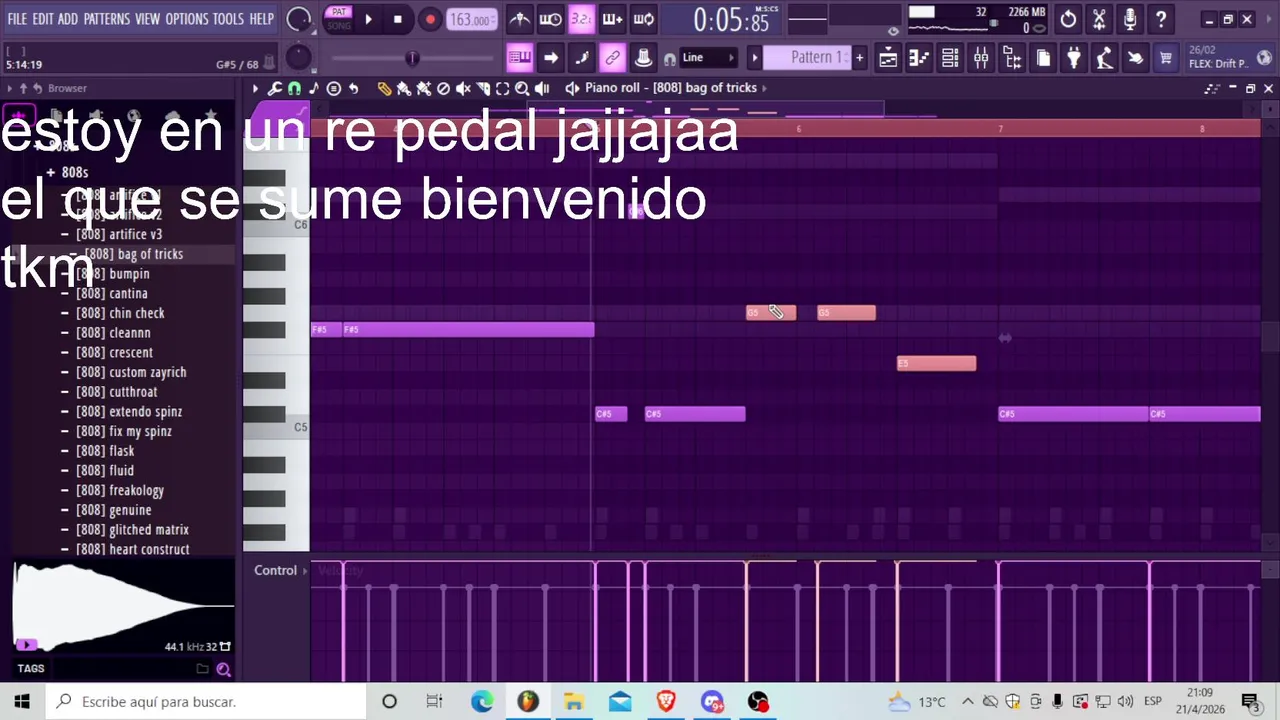The image size is (1280, 720).
Task: Disable multilink to controllers
Action: pos(612,58)
